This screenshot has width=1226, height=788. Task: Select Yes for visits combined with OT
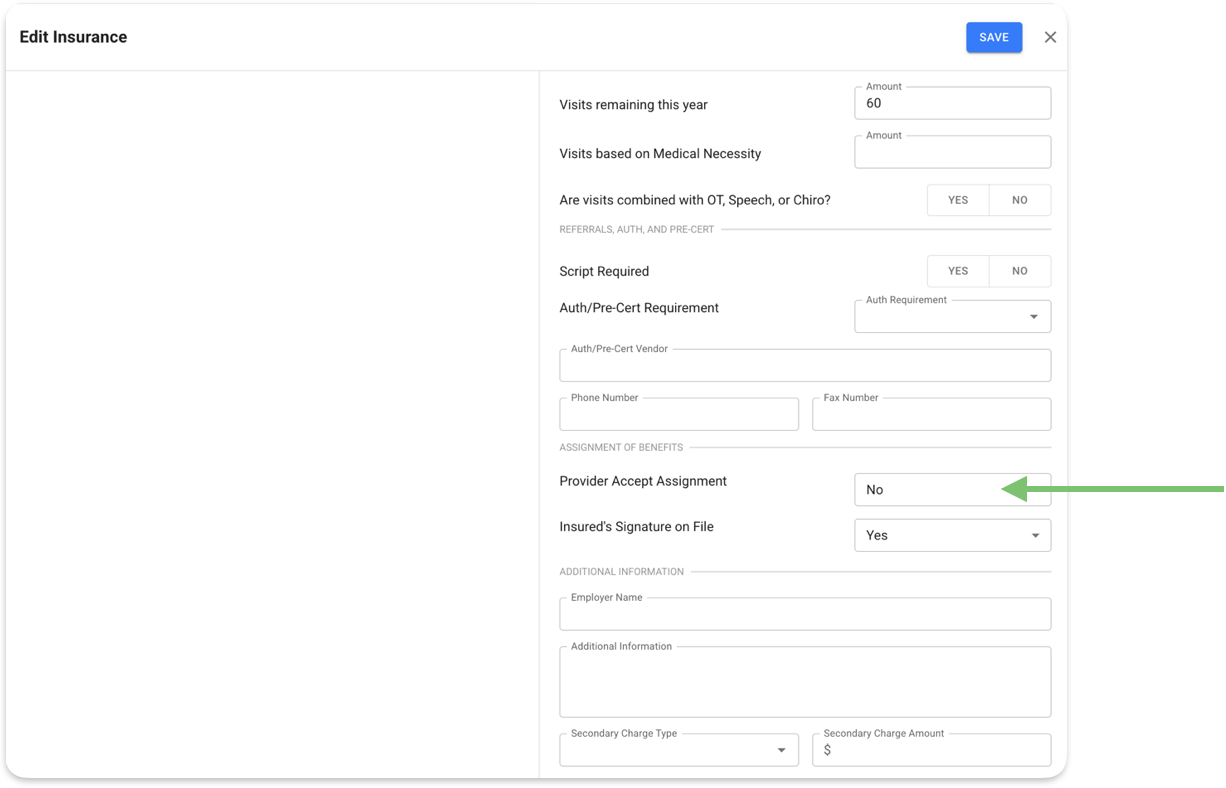(957, 200)
